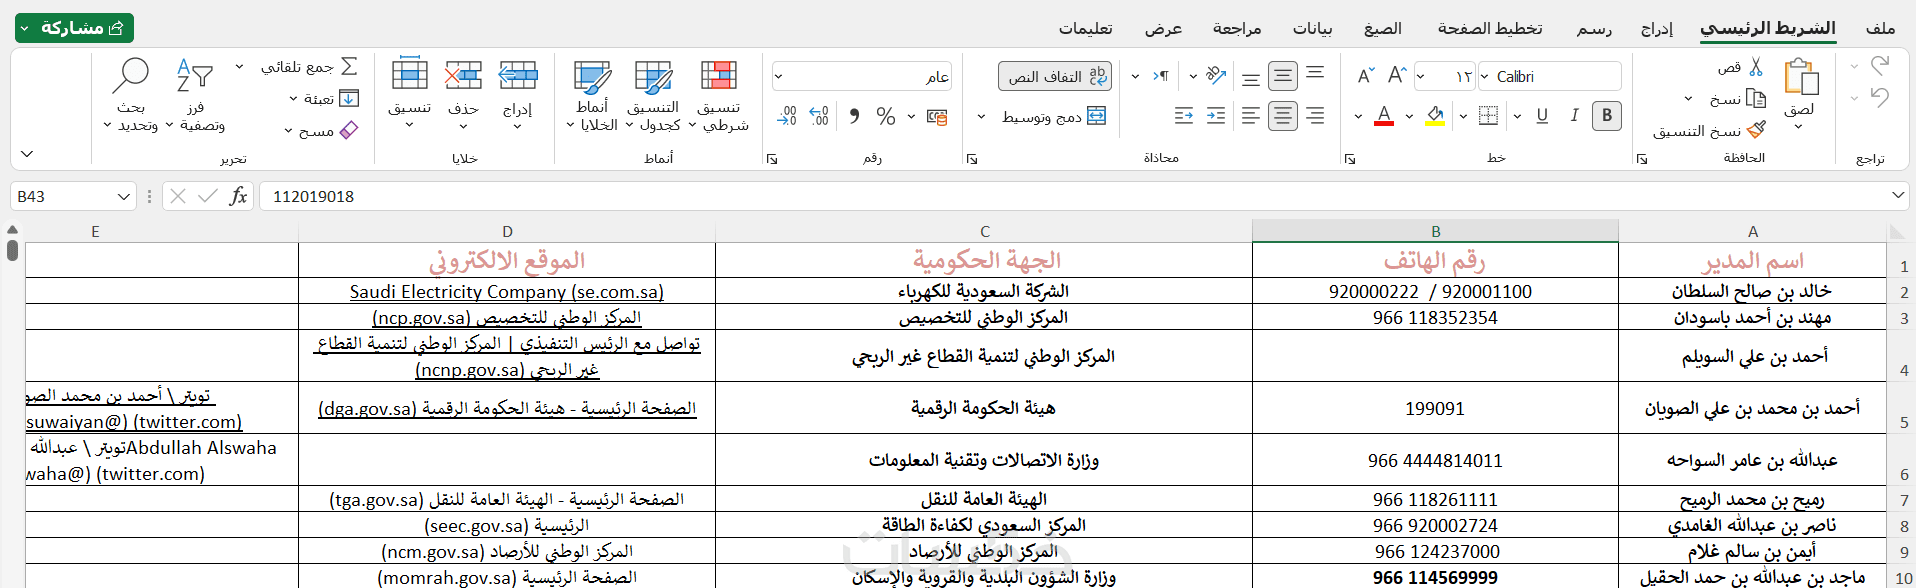Toggle Bold formatting (B)
1916x588 pixels.
(x=1607, y=116)
